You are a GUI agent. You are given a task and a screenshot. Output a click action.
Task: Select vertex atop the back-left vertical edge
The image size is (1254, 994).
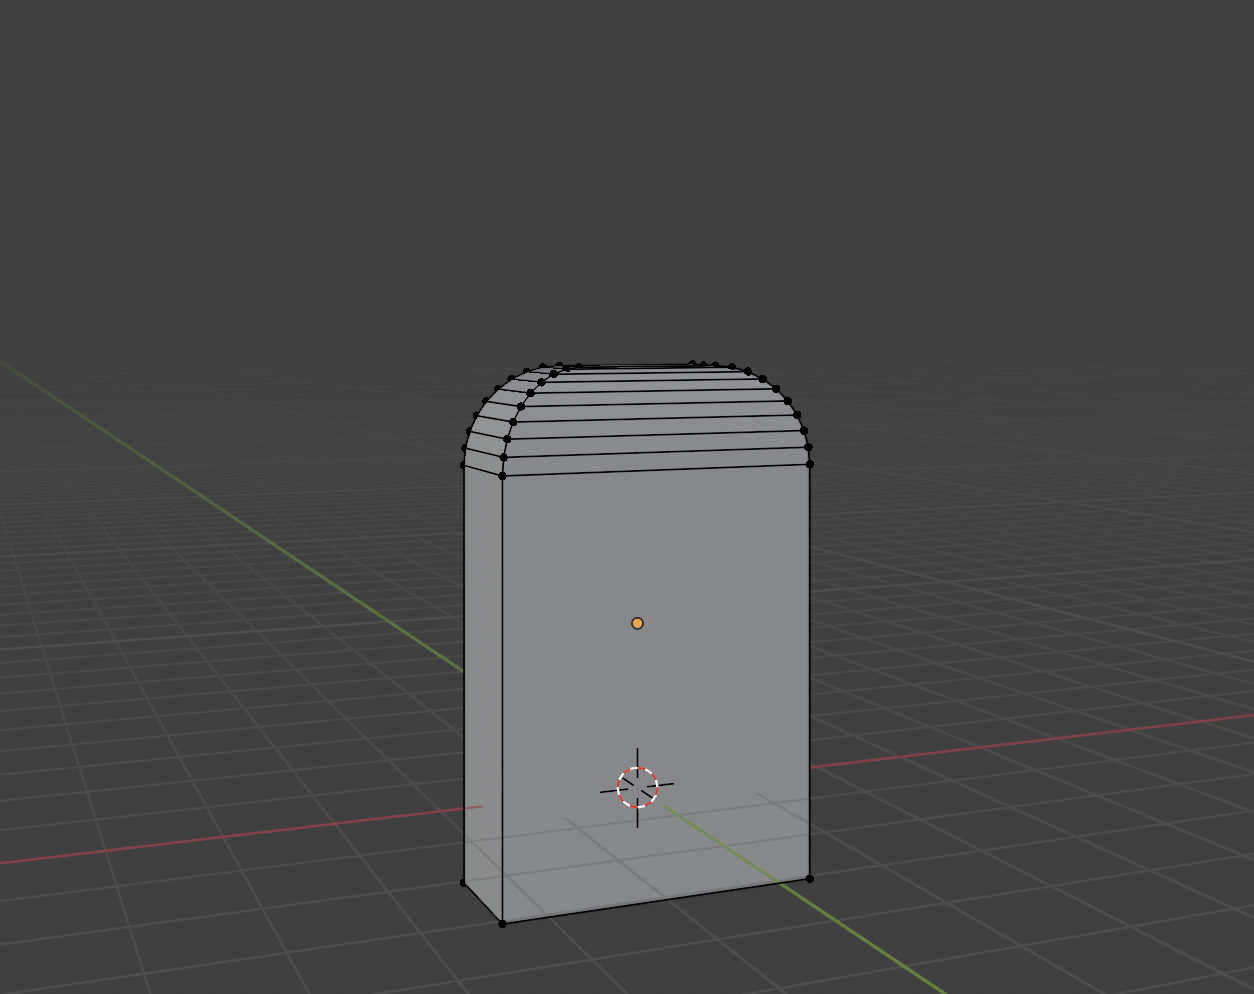click(x=463, y=465)
